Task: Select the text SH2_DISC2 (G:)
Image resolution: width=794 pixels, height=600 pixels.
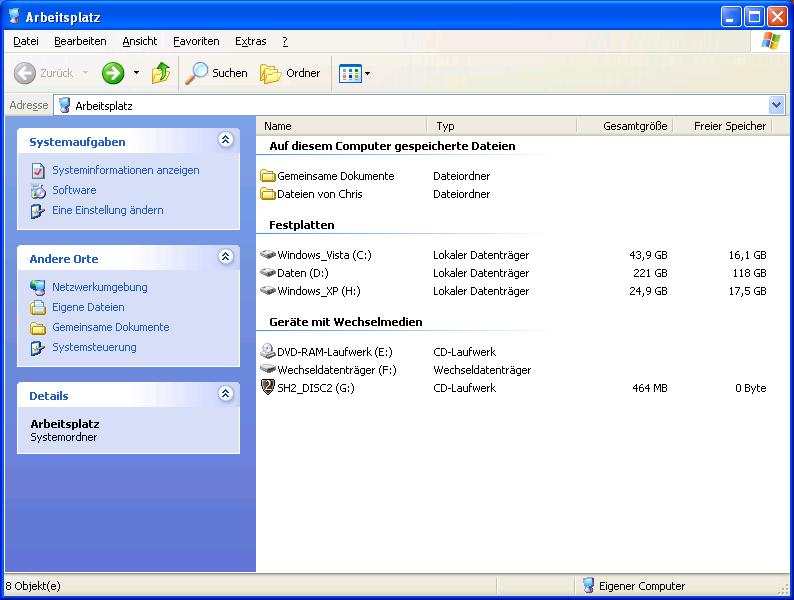Action: (315, 388)
